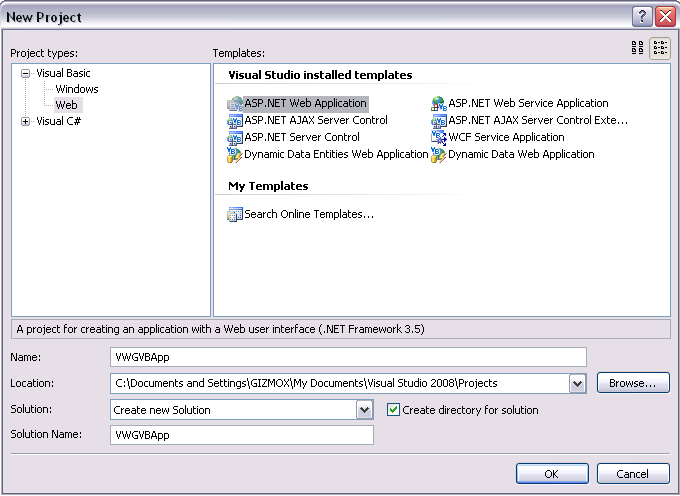680x496 pixels.
Task: Click the ASP.NET Server Control template icon
Action: click(235, 137)
